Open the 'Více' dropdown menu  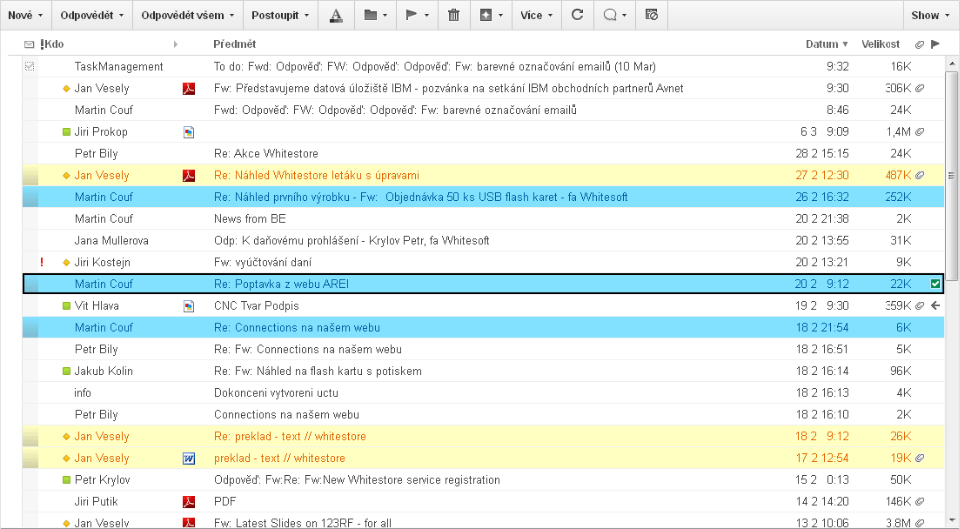coord(536,15)
